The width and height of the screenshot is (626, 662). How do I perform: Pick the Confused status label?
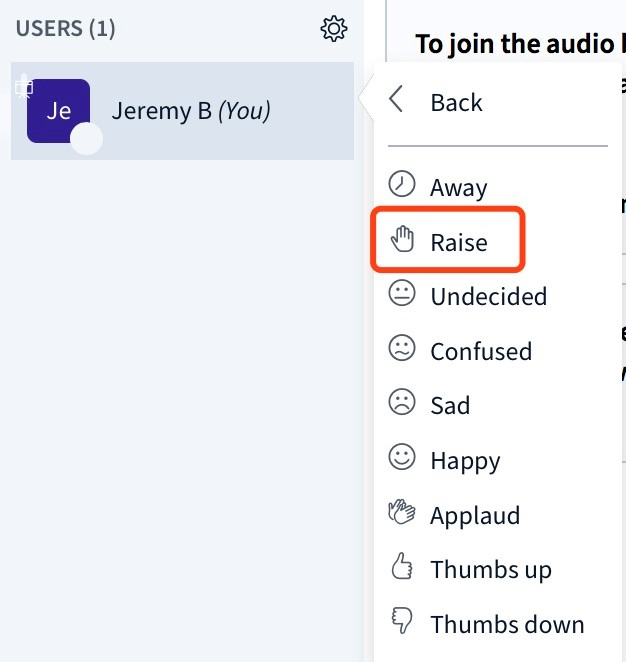(x=481, y=351)
